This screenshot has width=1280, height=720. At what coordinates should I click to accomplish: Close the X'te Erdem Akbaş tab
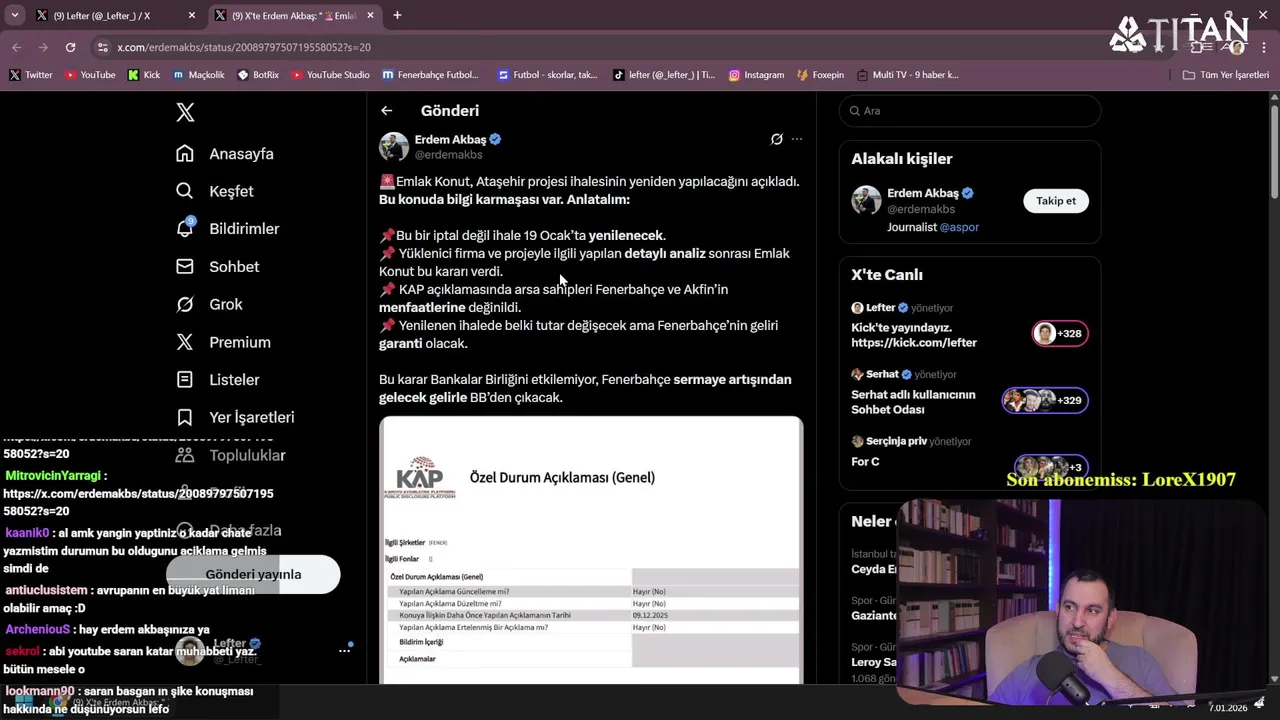370,15
